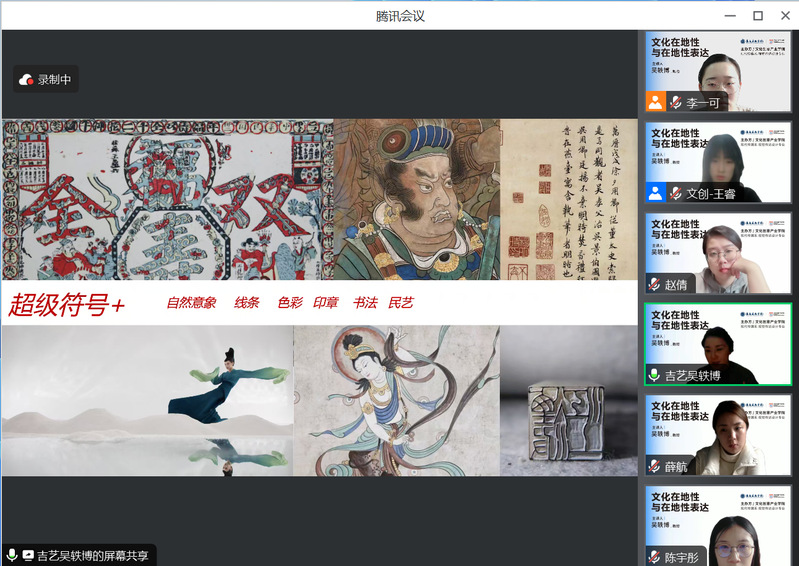The height and width of the screenshot is (566, 799).
Task: Click the muted microphone icon beside 李一可
Action: coord(676,102)
